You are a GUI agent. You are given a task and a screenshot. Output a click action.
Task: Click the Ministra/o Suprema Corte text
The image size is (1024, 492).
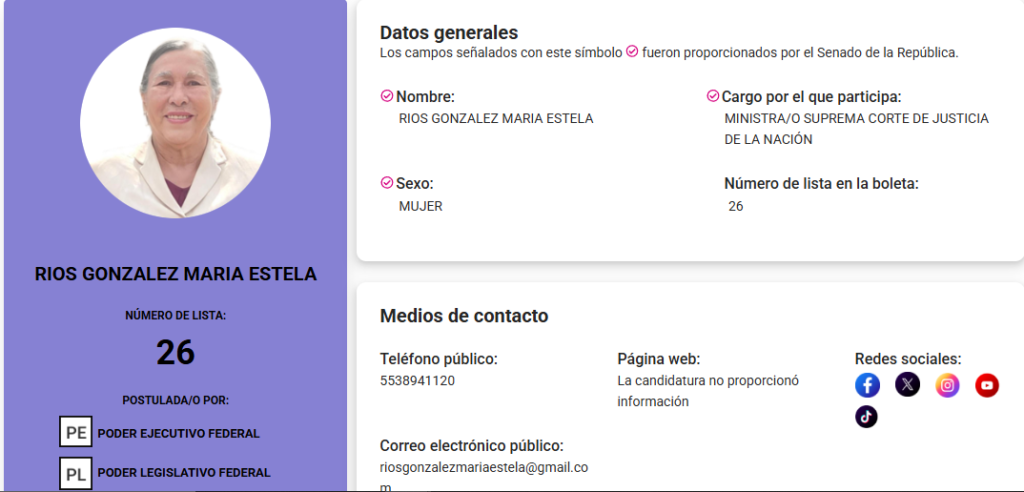tap(857, 129)
